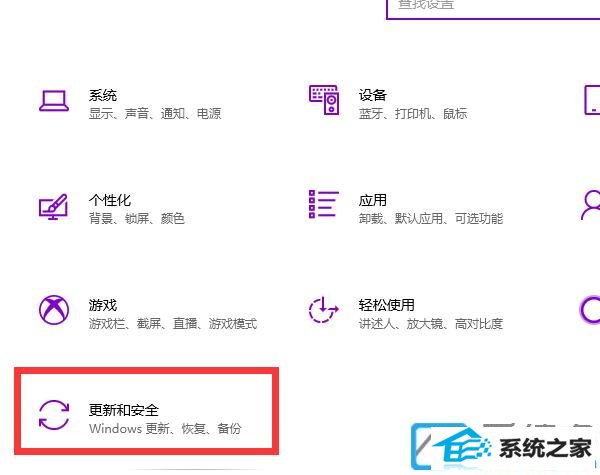The width and height of the screenshot is (600, 475).
Task: Click the Accounts person icon at right edge
Action: click(590, 205)
